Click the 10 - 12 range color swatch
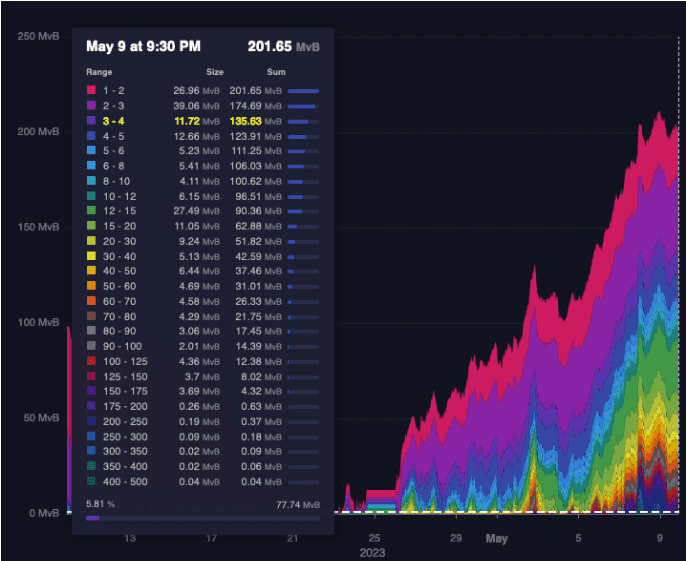The width and height of the screenshot is (686, 561). tap(91, 196)
